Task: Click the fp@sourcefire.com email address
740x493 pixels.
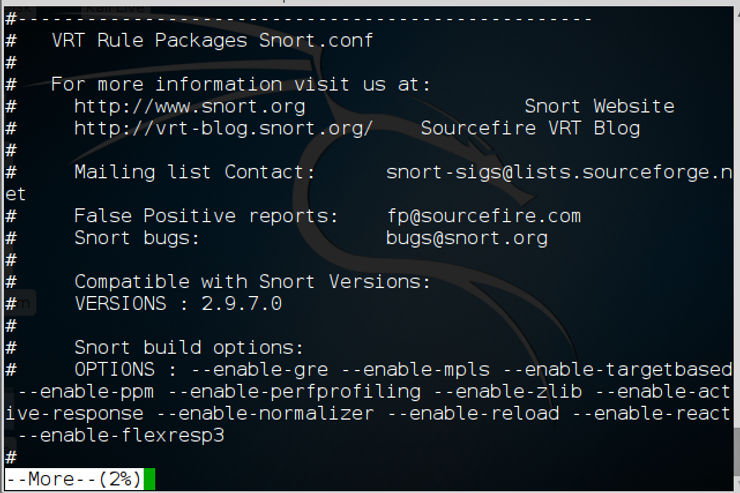Action: [x=484, y=216]
